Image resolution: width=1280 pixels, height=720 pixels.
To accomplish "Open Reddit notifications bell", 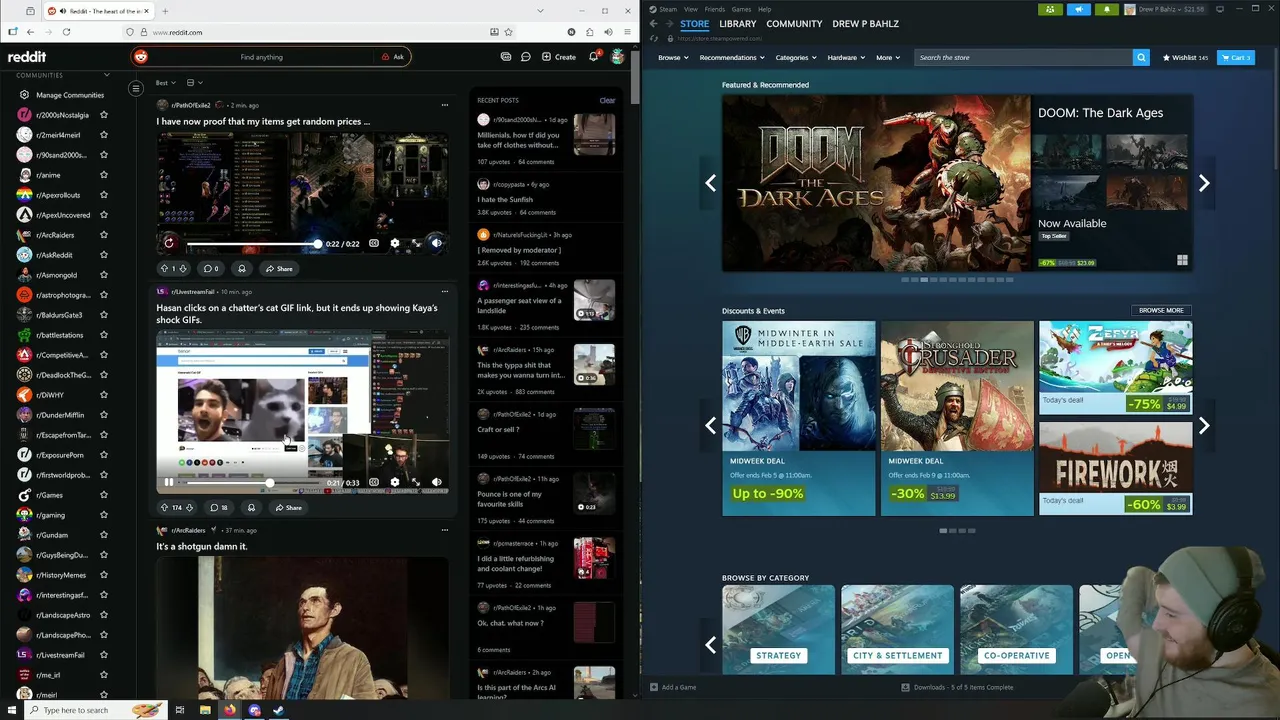I will tap(593, 57).
